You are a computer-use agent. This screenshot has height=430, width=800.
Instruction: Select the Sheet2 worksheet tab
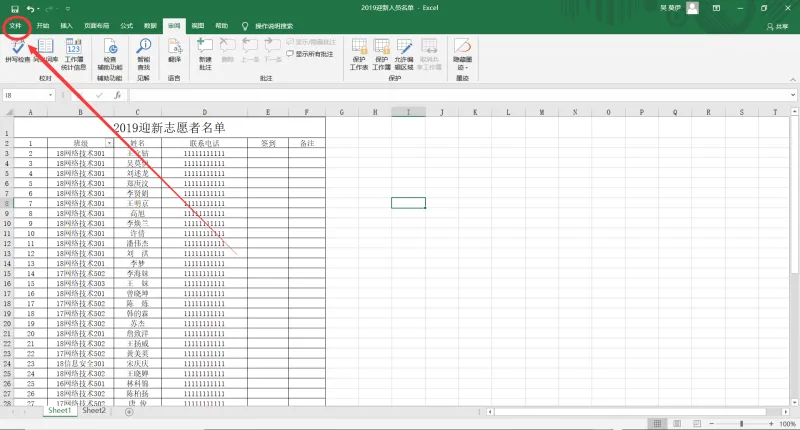coord(94,411)
